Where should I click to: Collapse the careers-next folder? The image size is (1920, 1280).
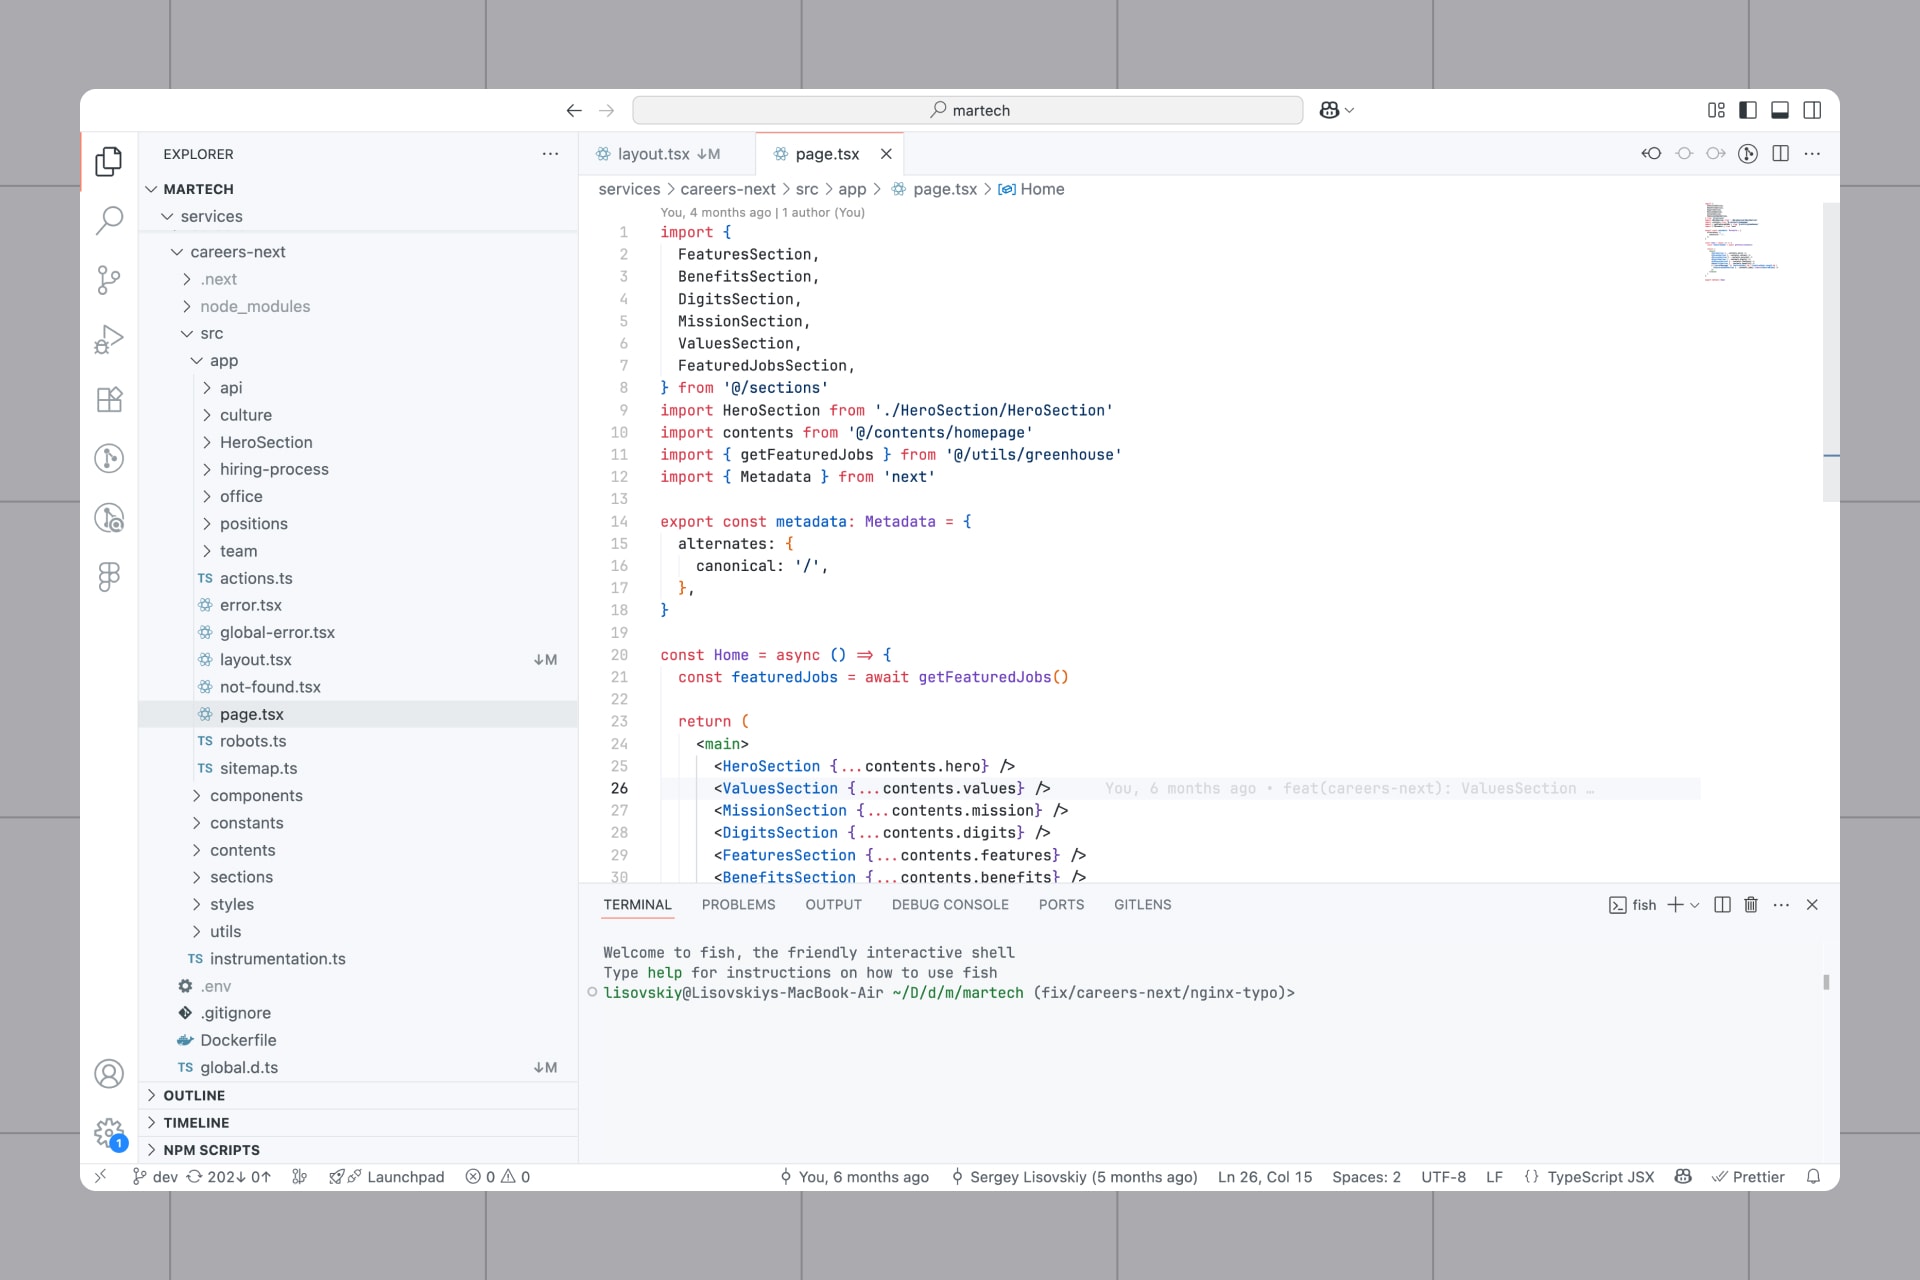point(358,252)
